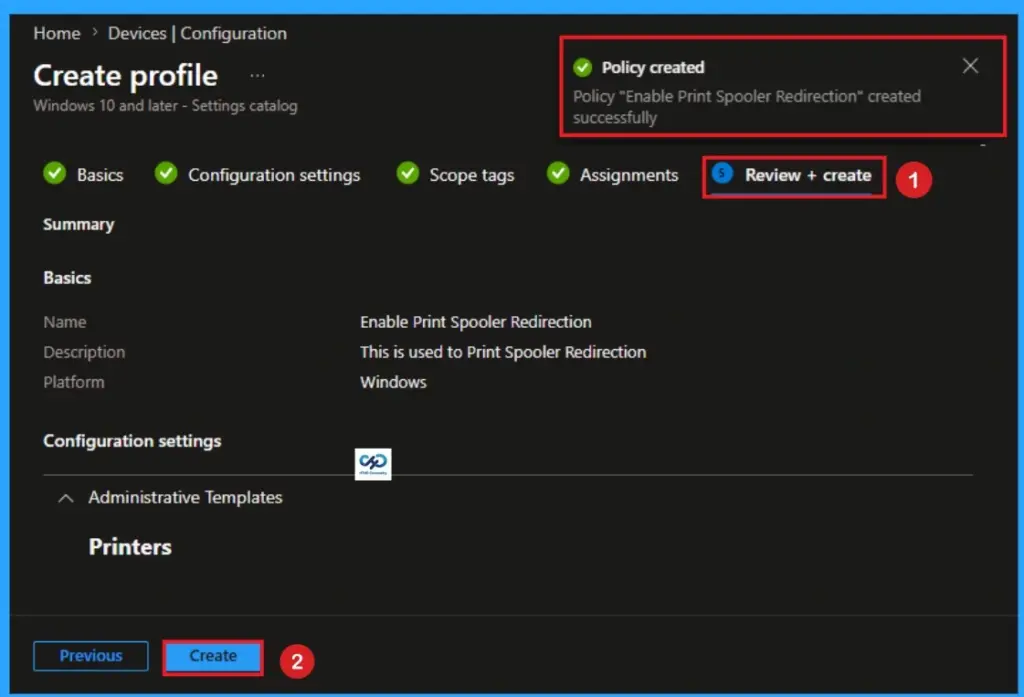
Task: Click the Assignments green checkmark icon
Action: [x=558, y=173]
